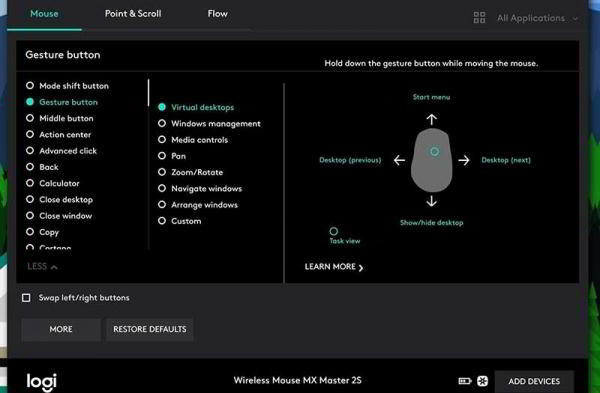Click the Unifying receiver icon
This screenshot has width=600, height=393.
pos(483,381)
